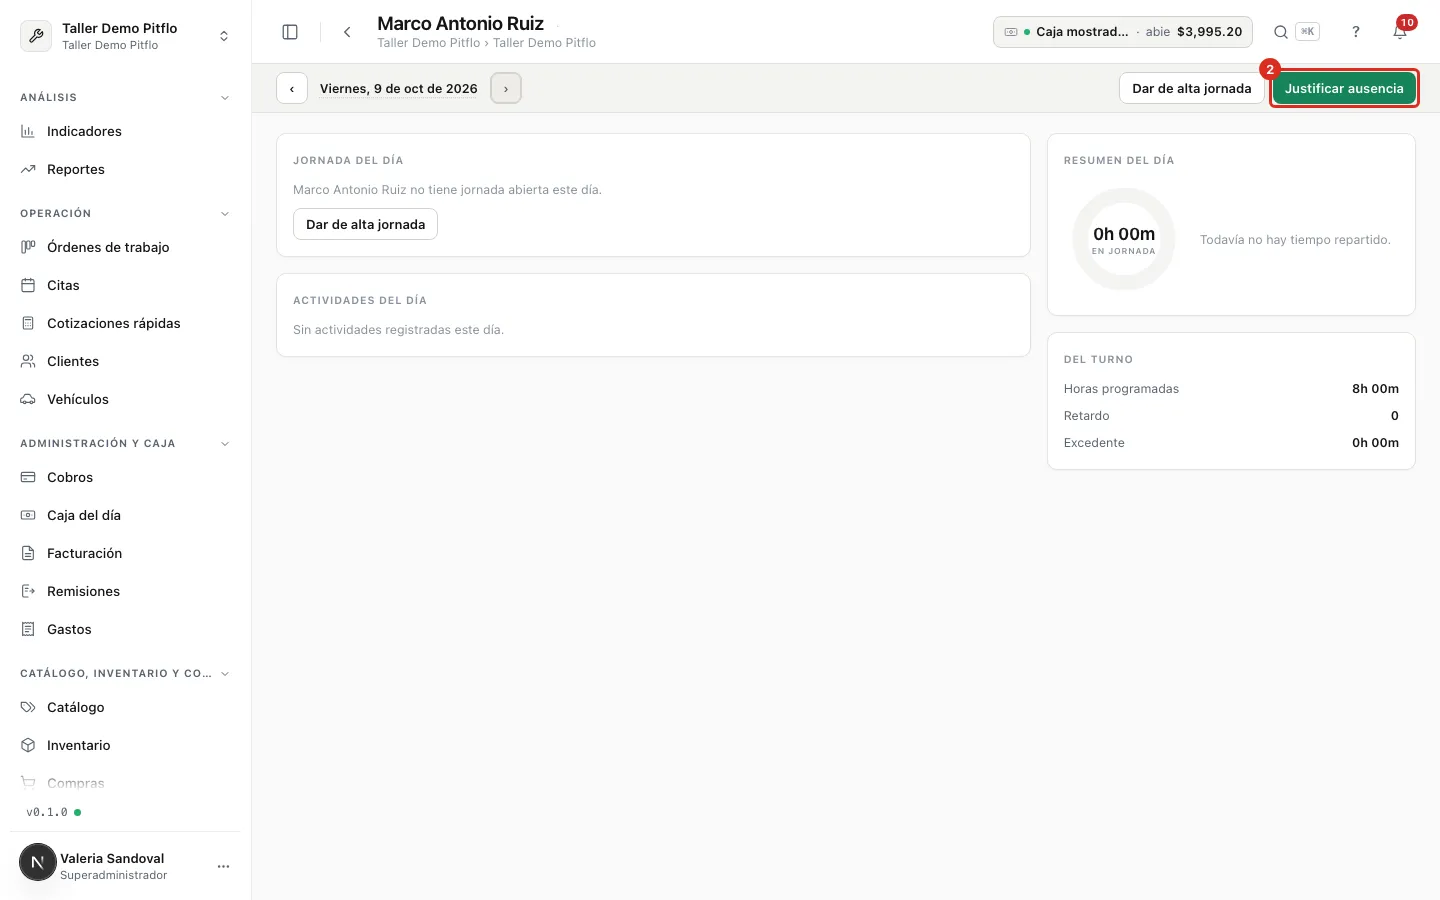Open Cotizaciones rápidas
This screenshot has width=1440, height=900.
point(125,323)
